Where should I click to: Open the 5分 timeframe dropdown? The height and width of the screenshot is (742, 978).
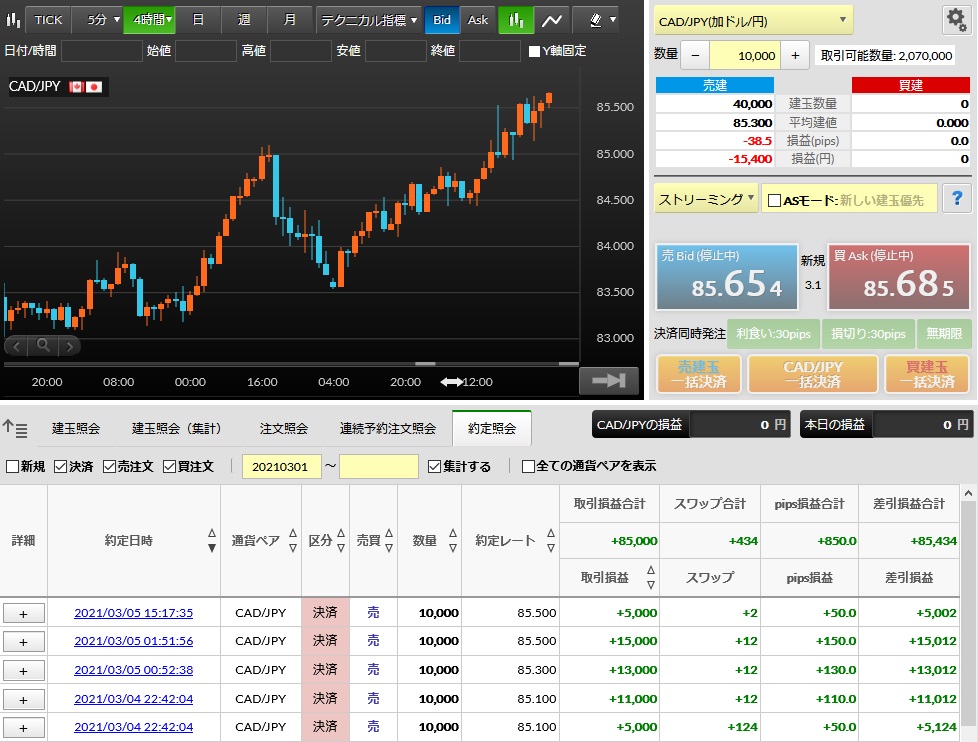point(97,20)
